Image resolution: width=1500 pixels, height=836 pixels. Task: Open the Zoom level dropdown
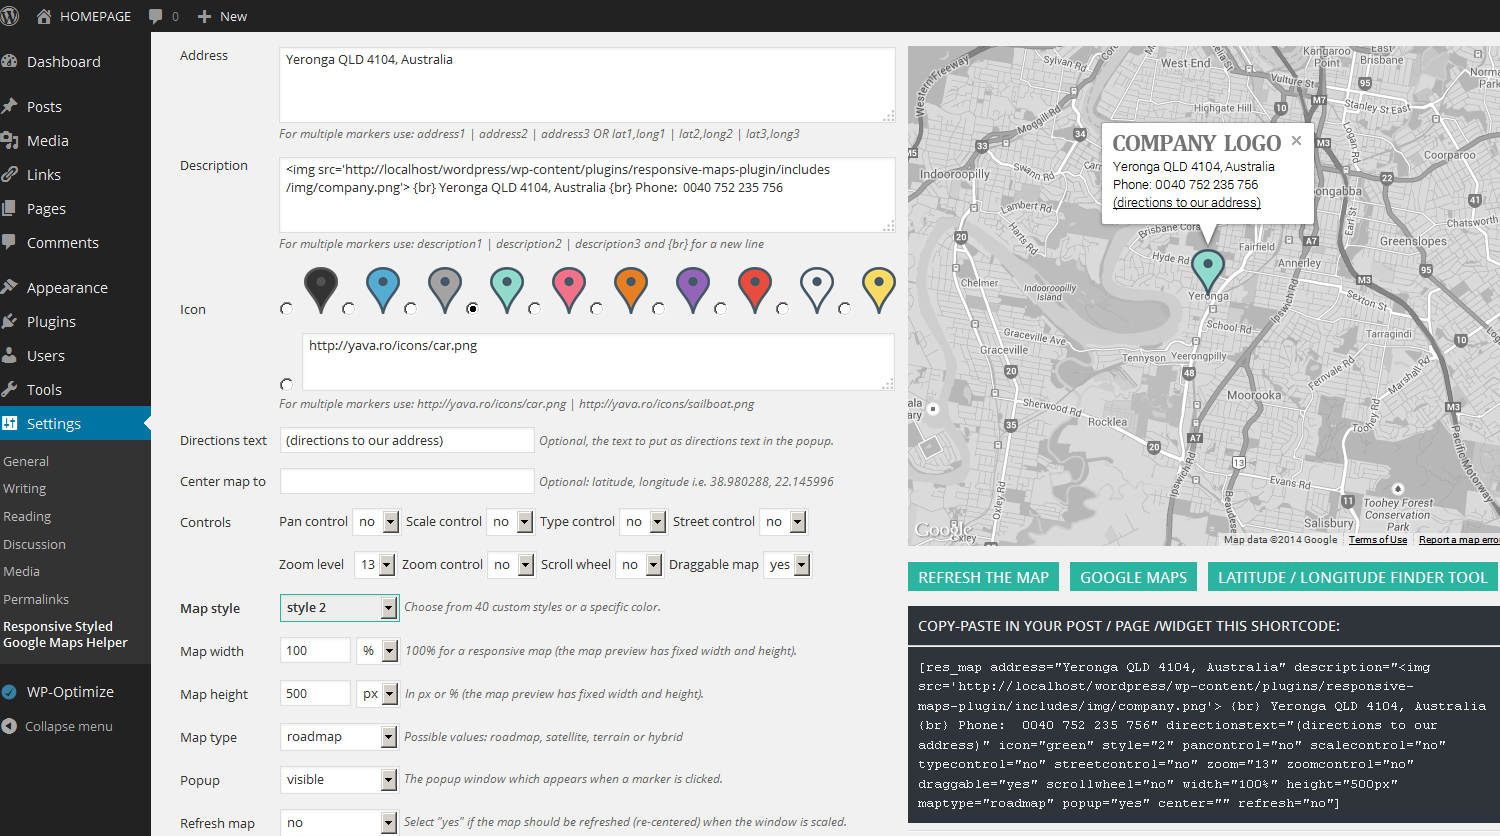coord(375,565)
